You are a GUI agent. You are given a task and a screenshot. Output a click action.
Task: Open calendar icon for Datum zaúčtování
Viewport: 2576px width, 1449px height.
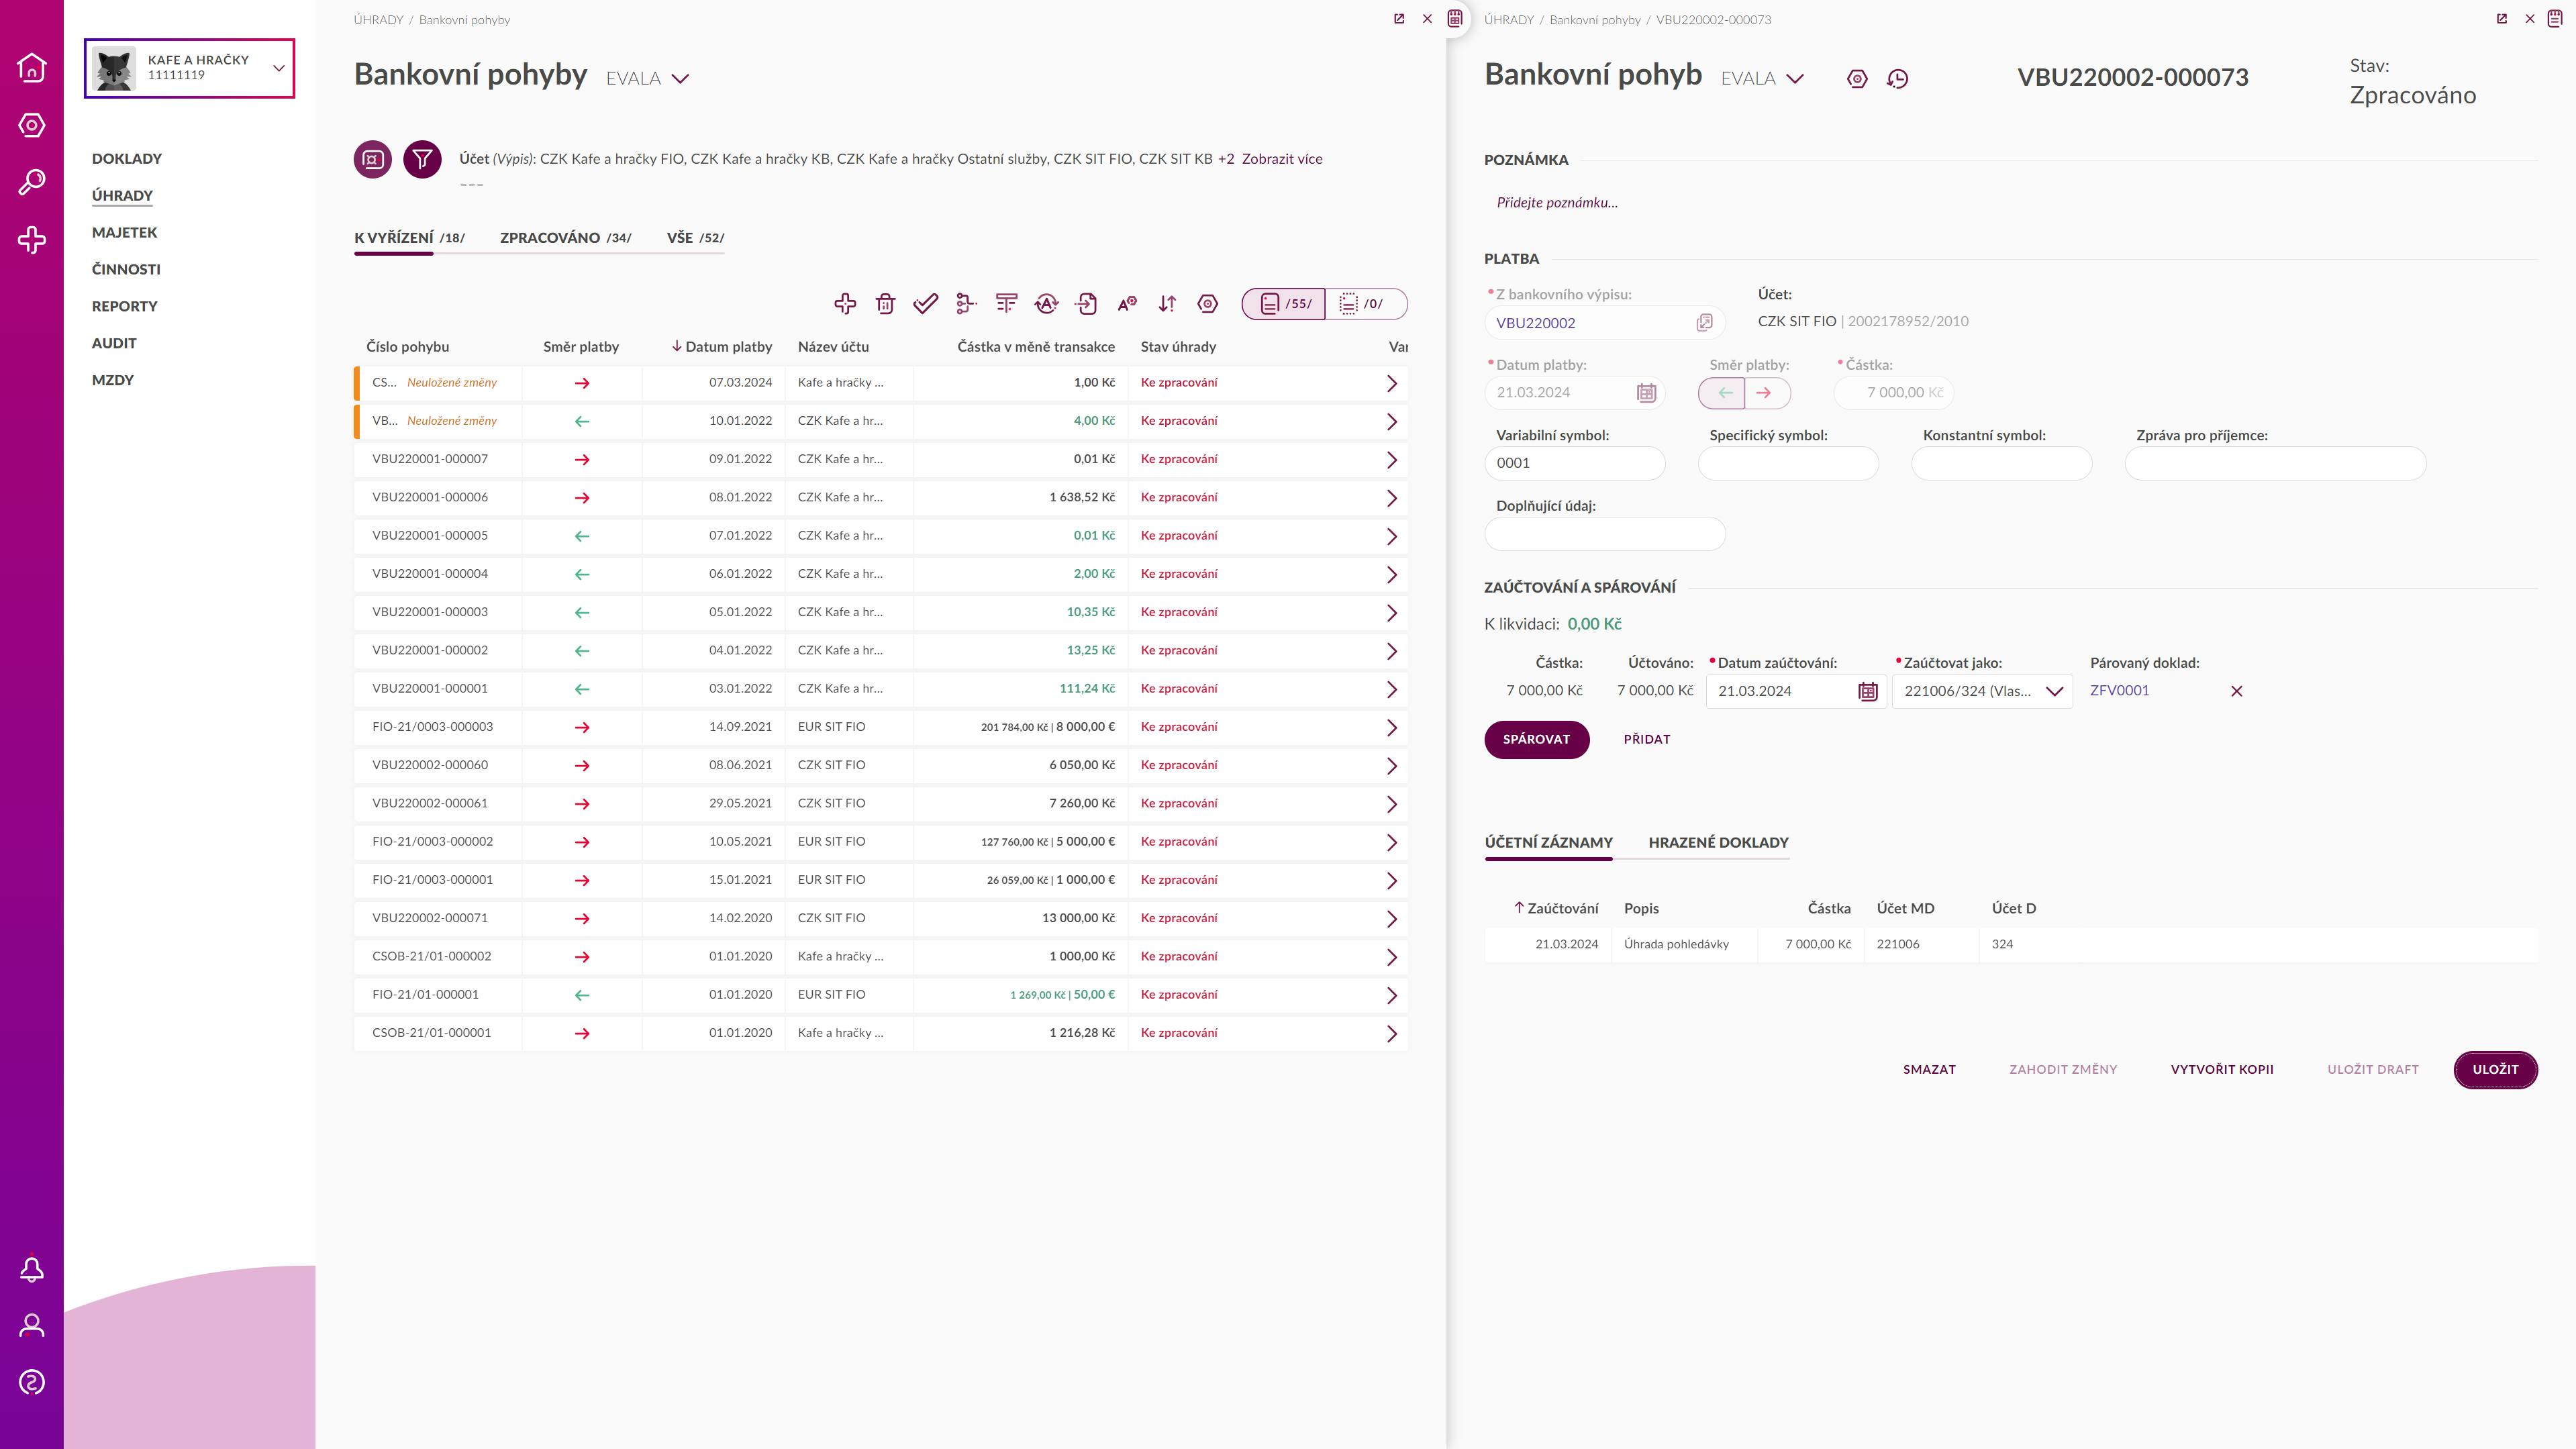tap(1867, 691)
